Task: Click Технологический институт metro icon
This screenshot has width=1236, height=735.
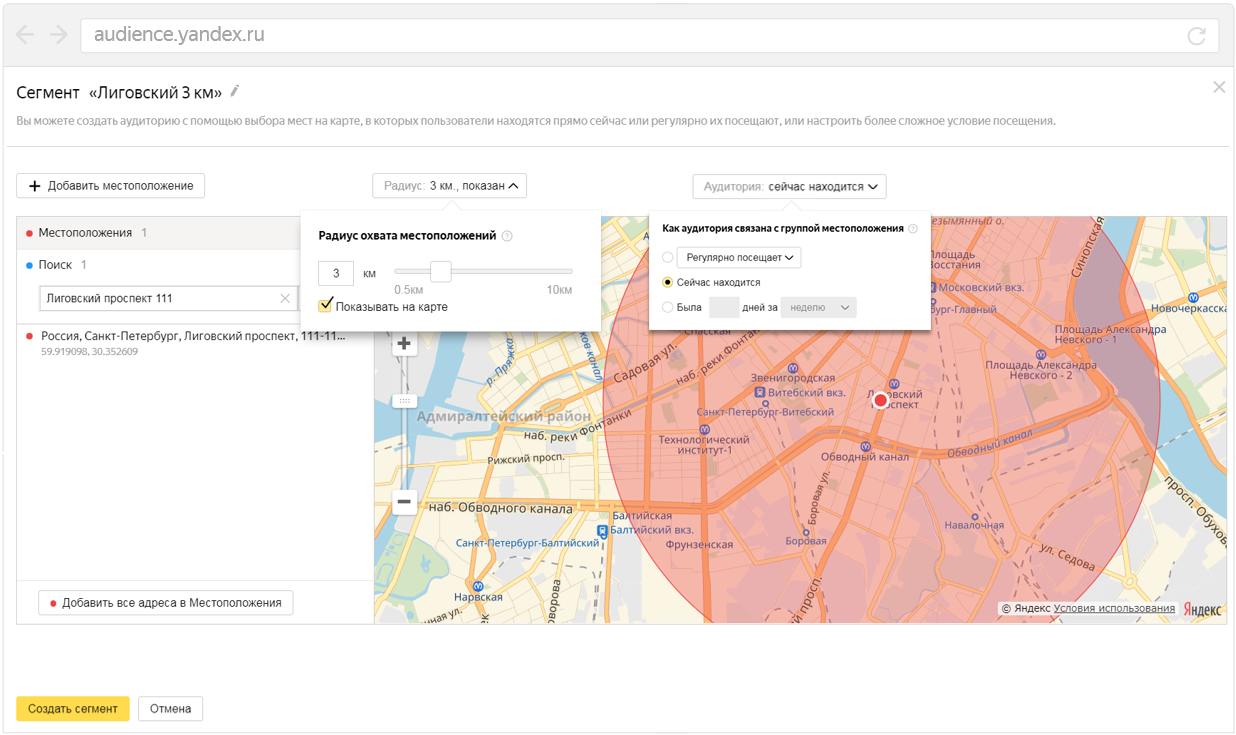Action: click(707, 427)
